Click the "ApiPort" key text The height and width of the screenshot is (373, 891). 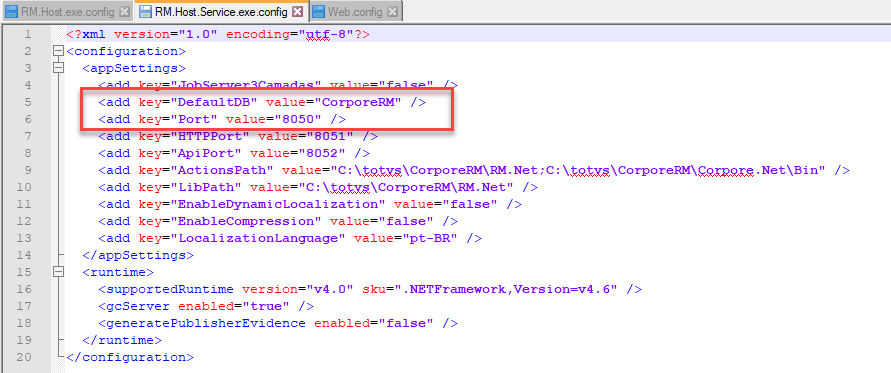click(x=207, y=154)
